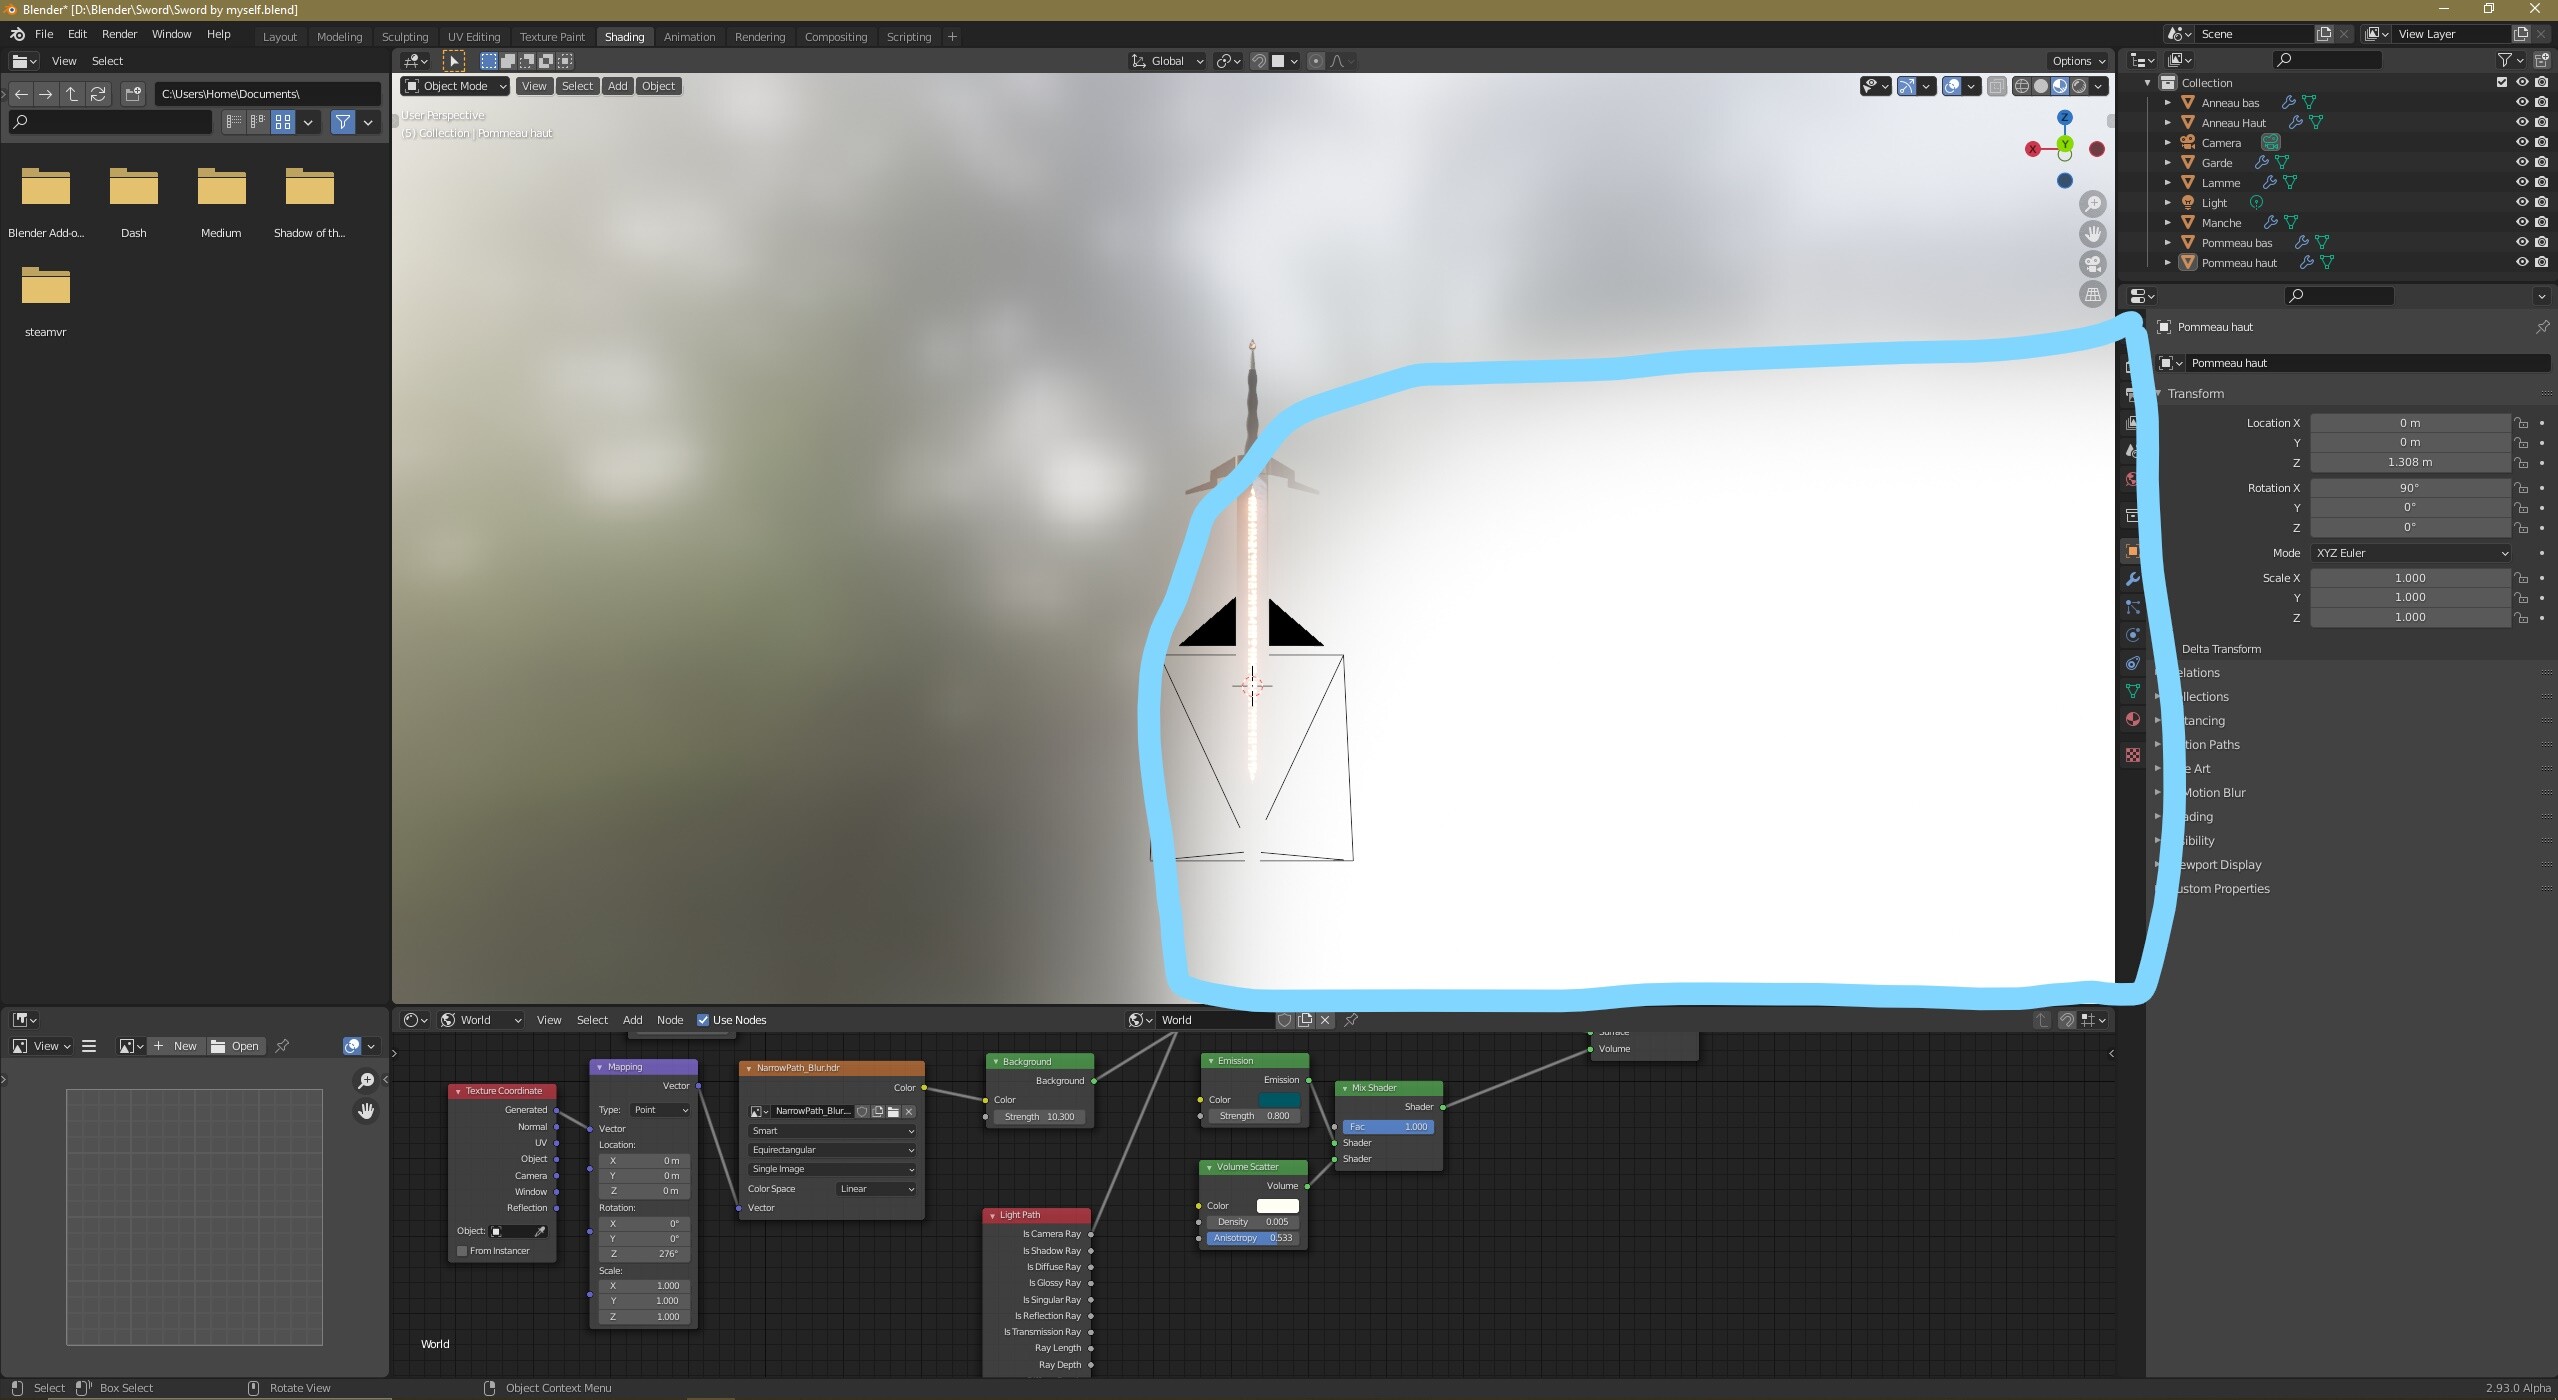Refresh the file browser listing

[98, 94]
